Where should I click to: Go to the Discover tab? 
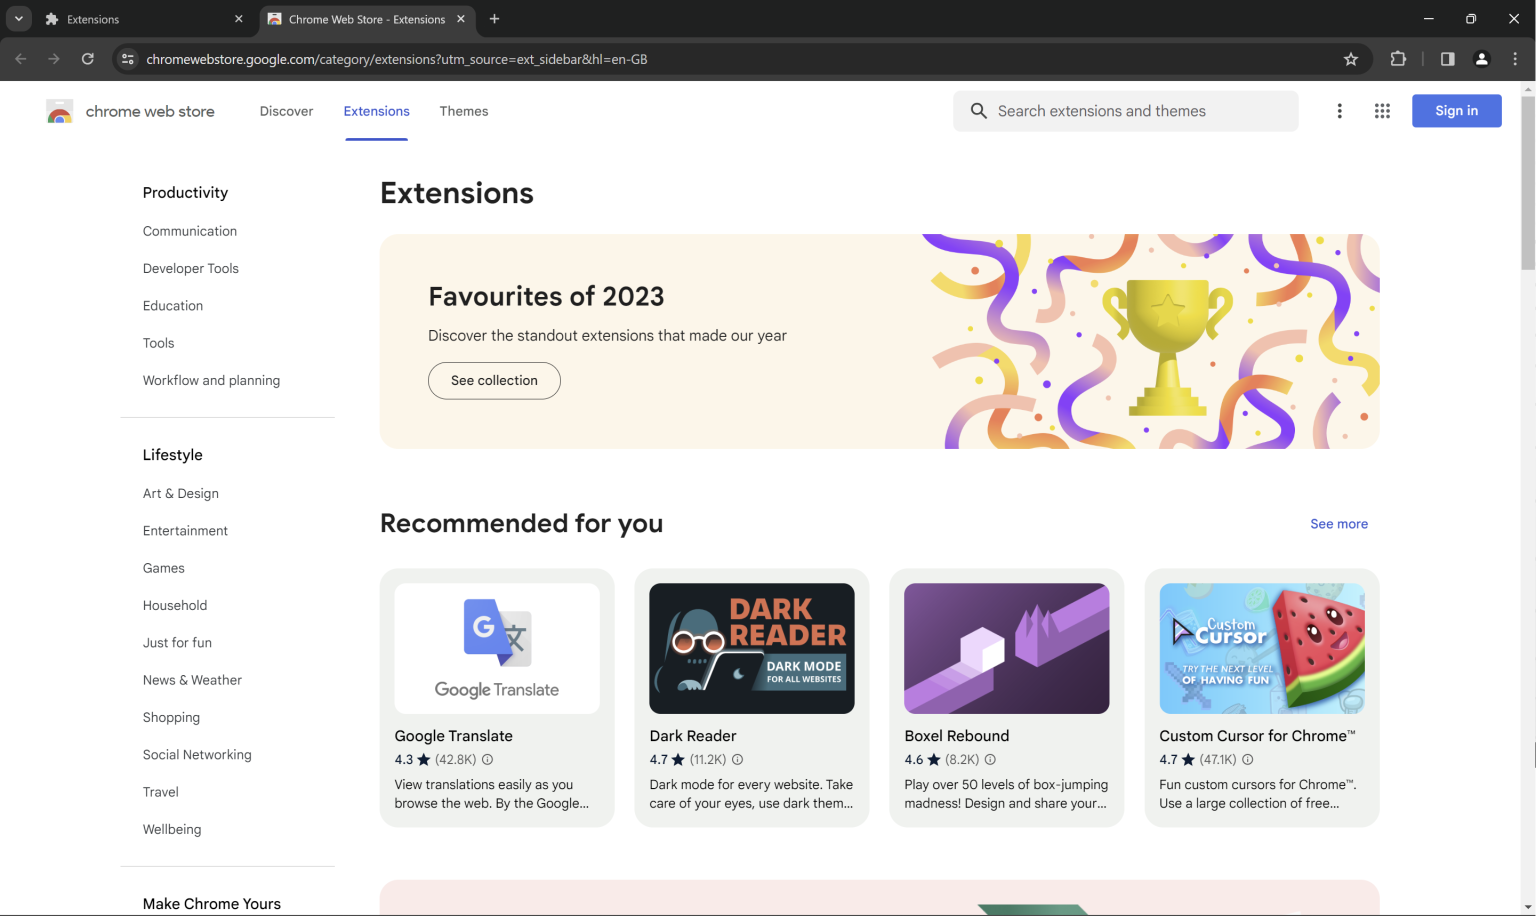(x=286, y=111)
